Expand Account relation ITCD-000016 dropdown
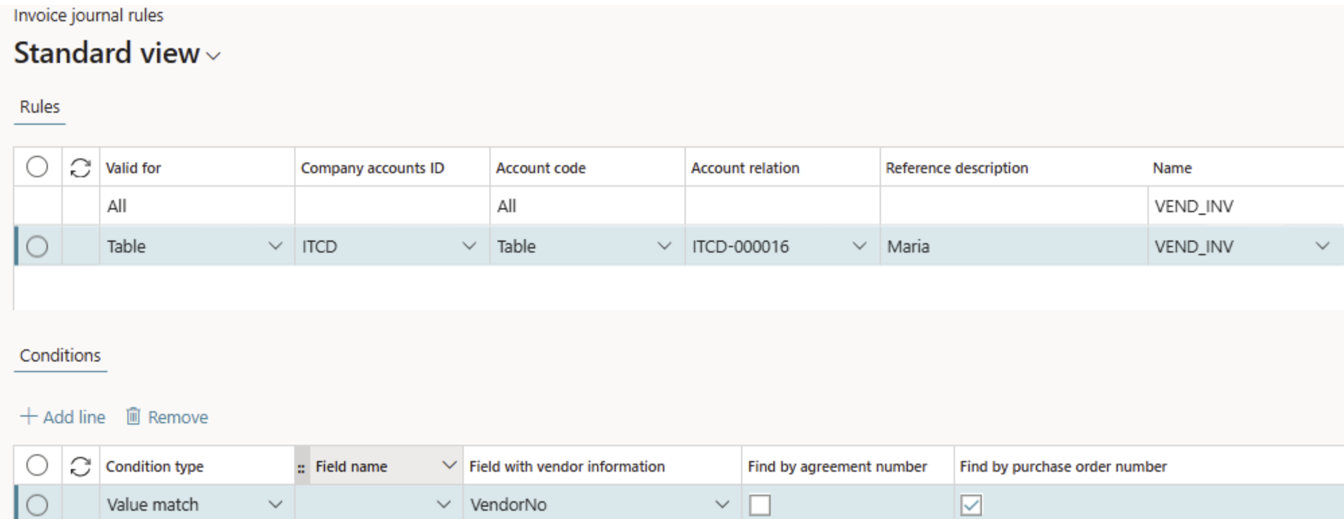The height and width of the screenshot is (531, 1344). point(859,246)
